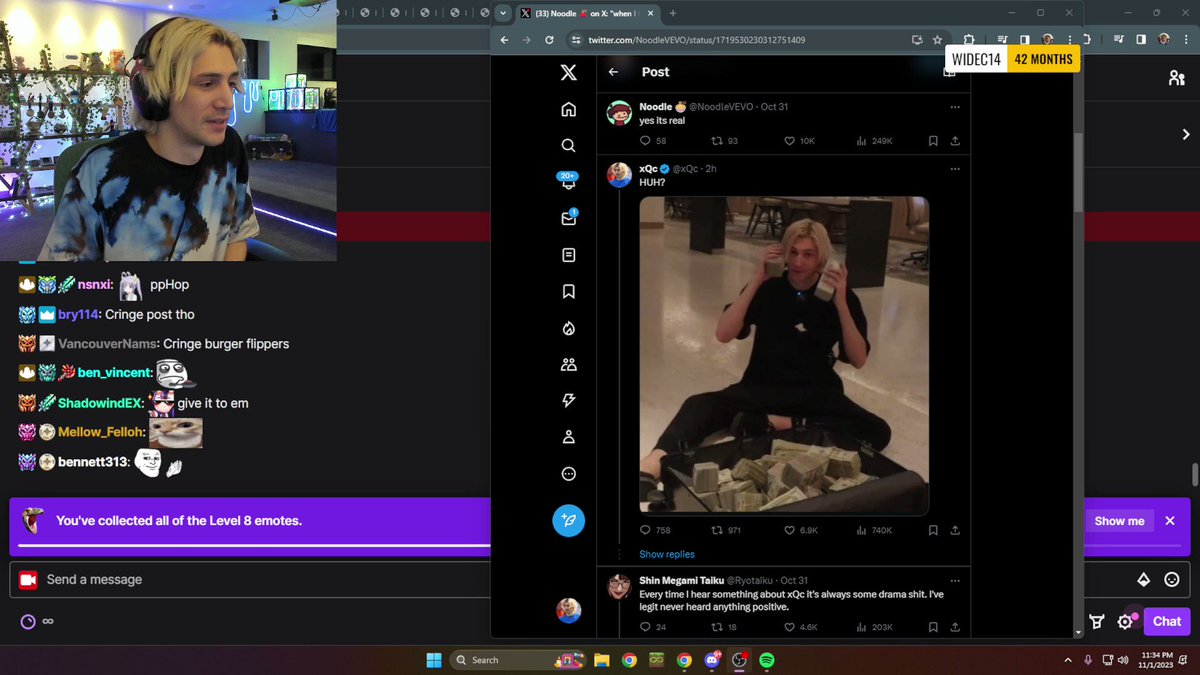Viewport: 1200px width, 675px height.
Task: Open X Communities people icon
Action: [568, 364]
